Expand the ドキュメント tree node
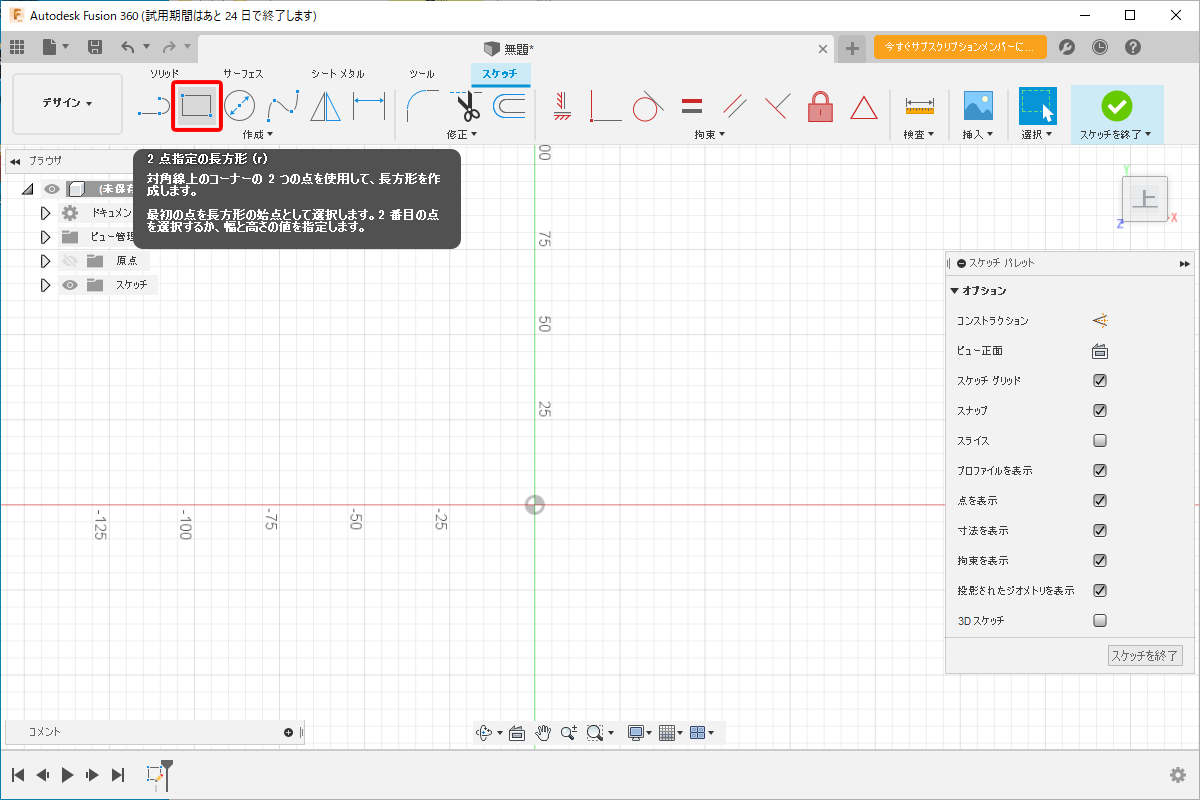 pos(45,213)
